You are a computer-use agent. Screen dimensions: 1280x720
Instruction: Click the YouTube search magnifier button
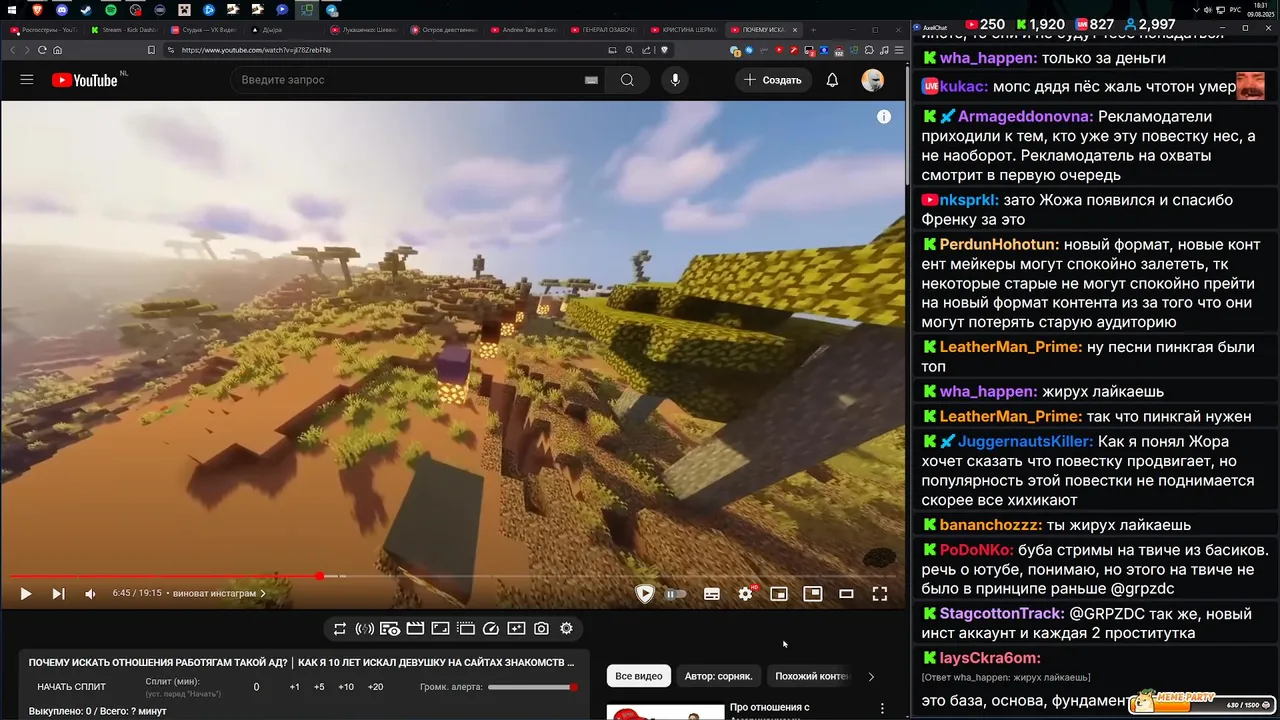(627, 80)
